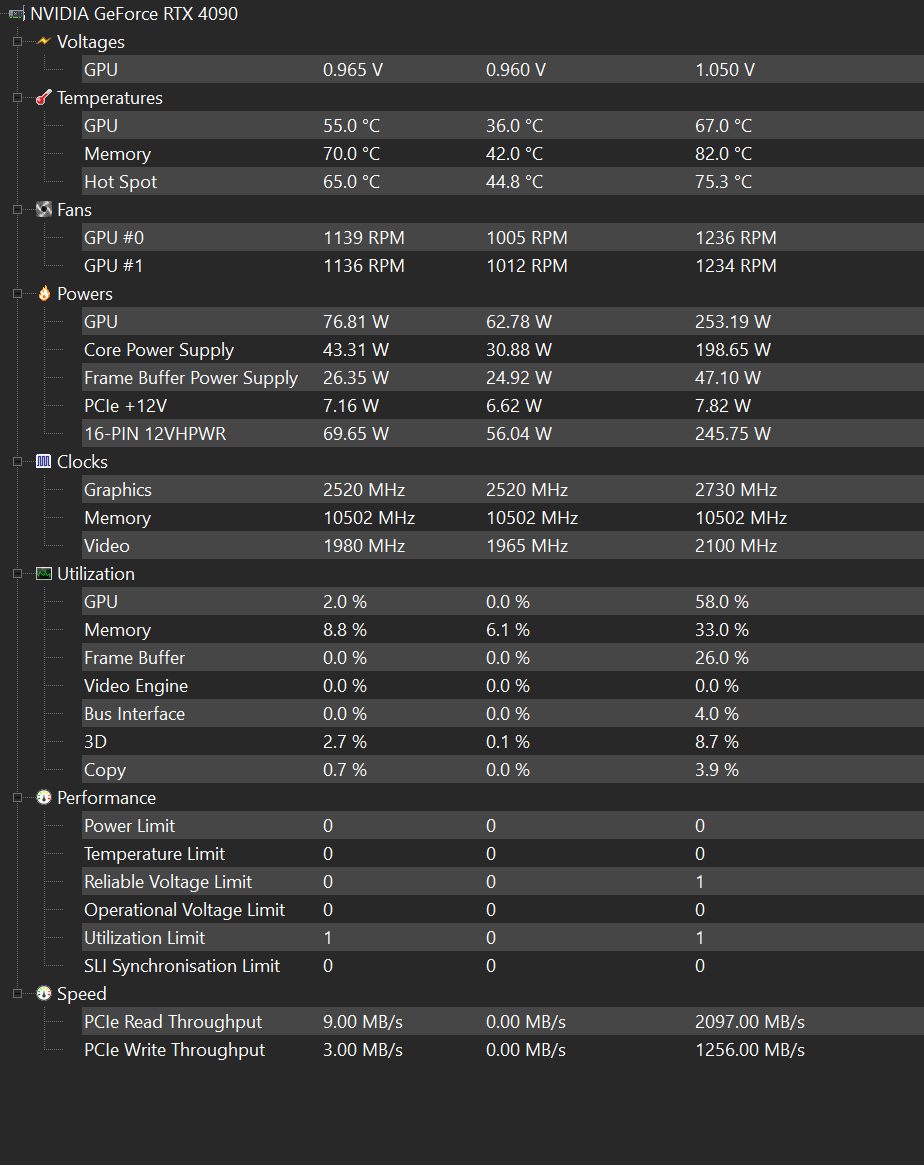This screenshot has width=924, height=1165.
Task: Select the PCIe Read Throughput row
Action: point(503,1022)
